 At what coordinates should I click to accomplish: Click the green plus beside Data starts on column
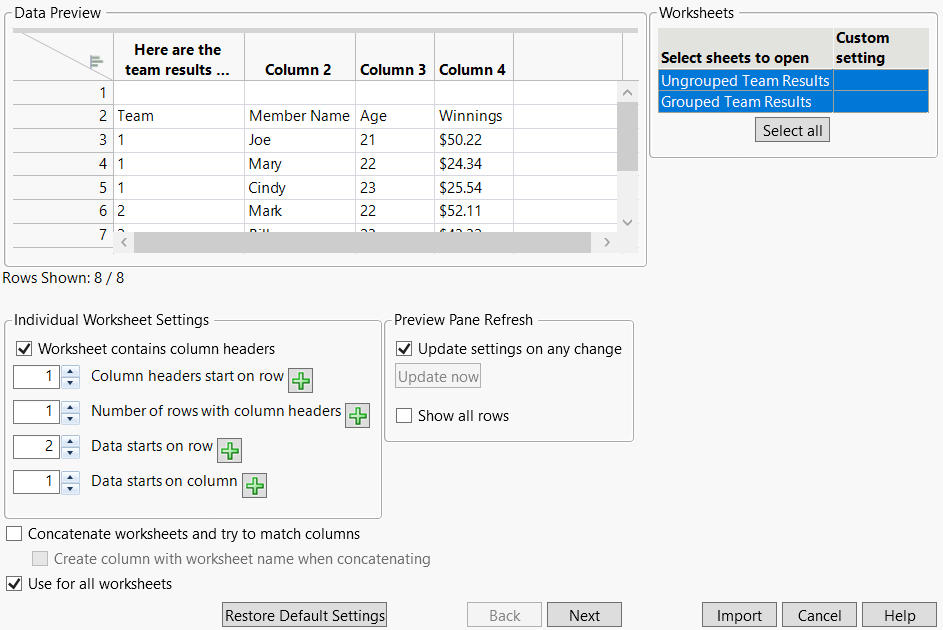click(254, 485)
